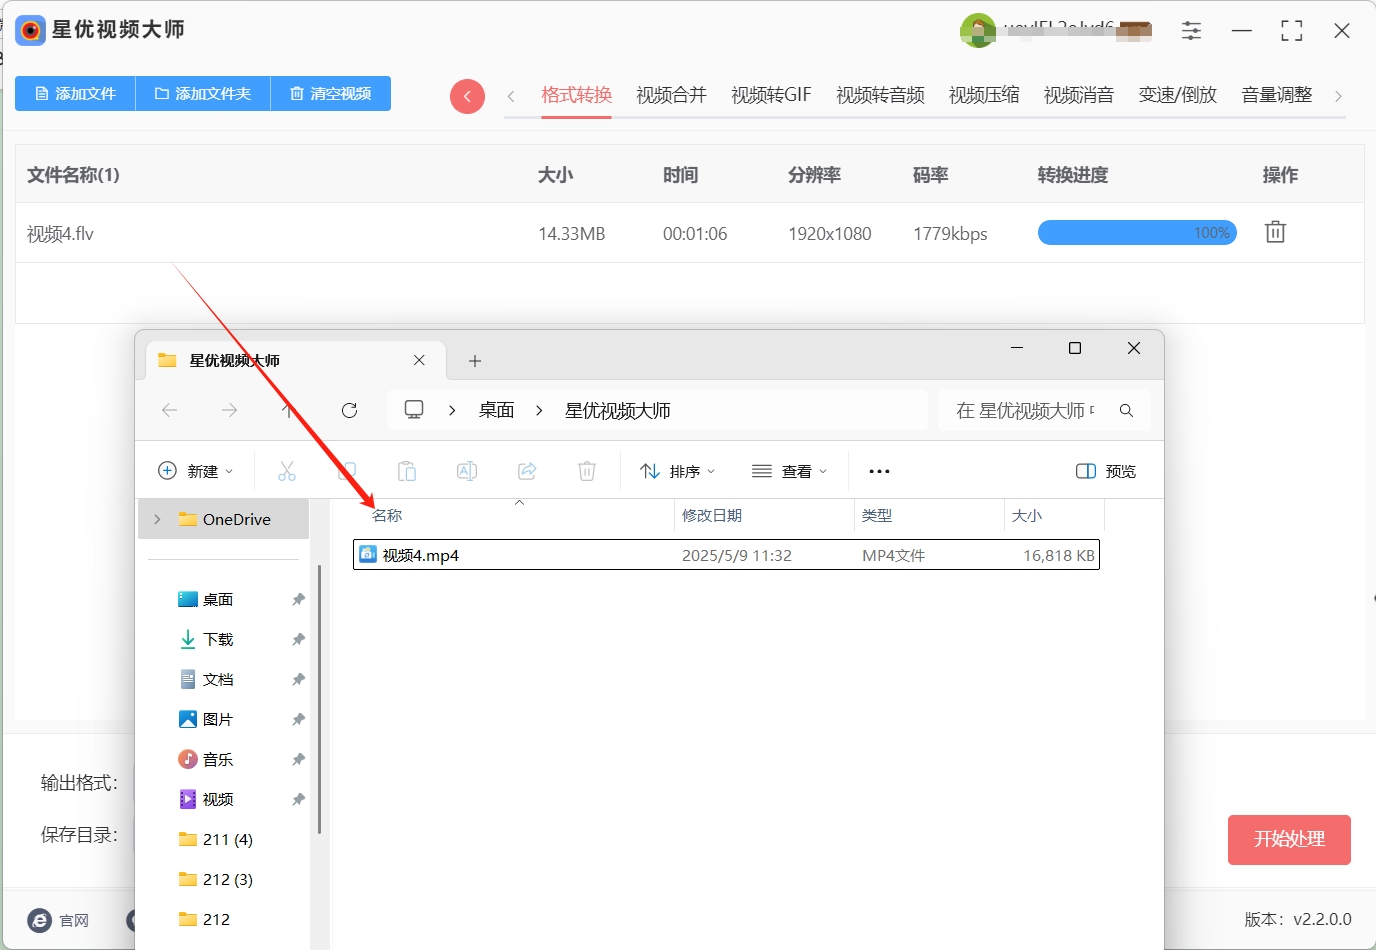This screenshot has width=1376, height=950.
Task: Sort by the 类型 column header
Action: point(877,515)
